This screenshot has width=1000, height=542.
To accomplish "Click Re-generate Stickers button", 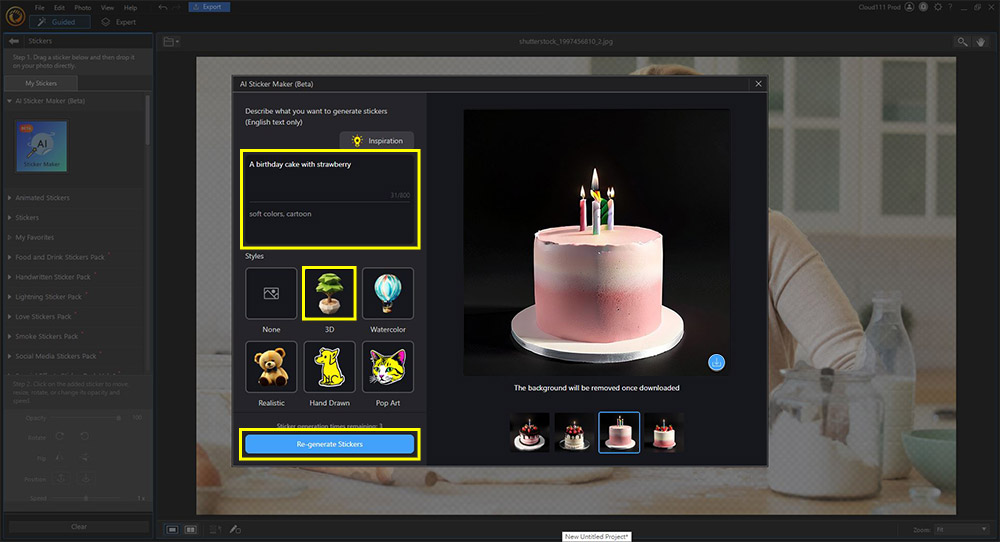I will coord(329,444).
